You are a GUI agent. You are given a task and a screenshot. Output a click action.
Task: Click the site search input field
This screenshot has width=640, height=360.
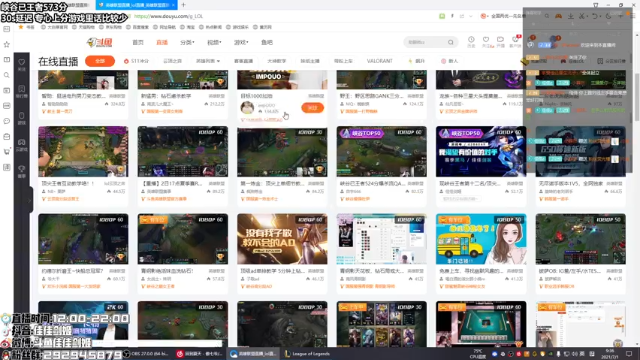tap(426, 42)
